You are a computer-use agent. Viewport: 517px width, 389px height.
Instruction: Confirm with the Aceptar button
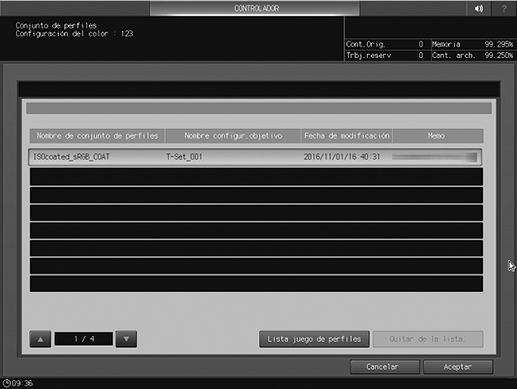tap(458, 367)
